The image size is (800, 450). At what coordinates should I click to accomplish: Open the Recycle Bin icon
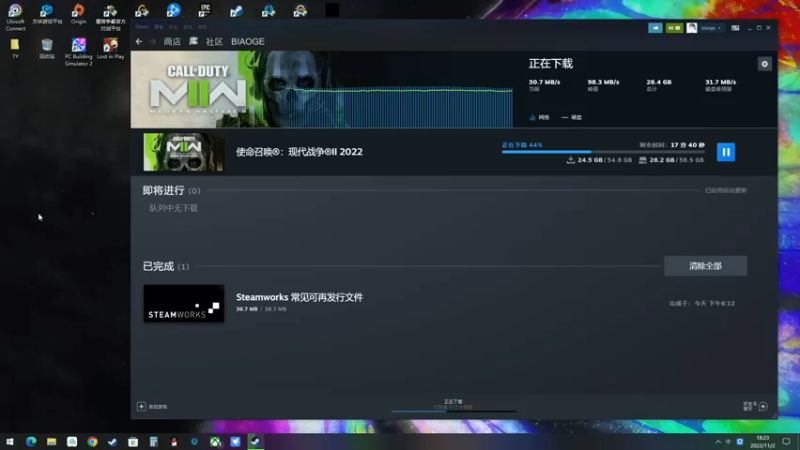click(46, 48)
